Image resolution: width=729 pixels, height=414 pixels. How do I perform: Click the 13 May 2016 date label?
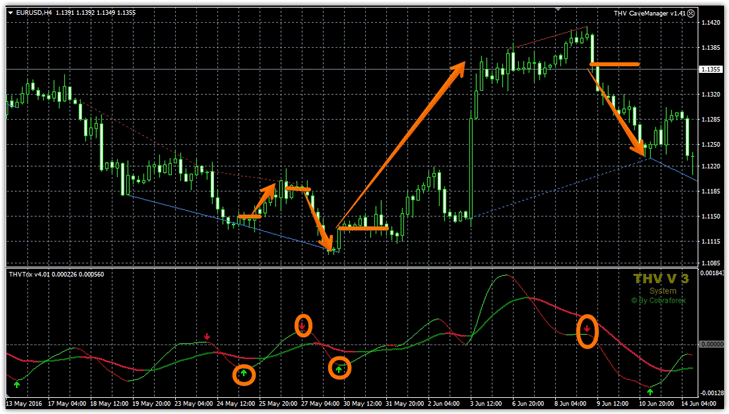coord(26,405)
